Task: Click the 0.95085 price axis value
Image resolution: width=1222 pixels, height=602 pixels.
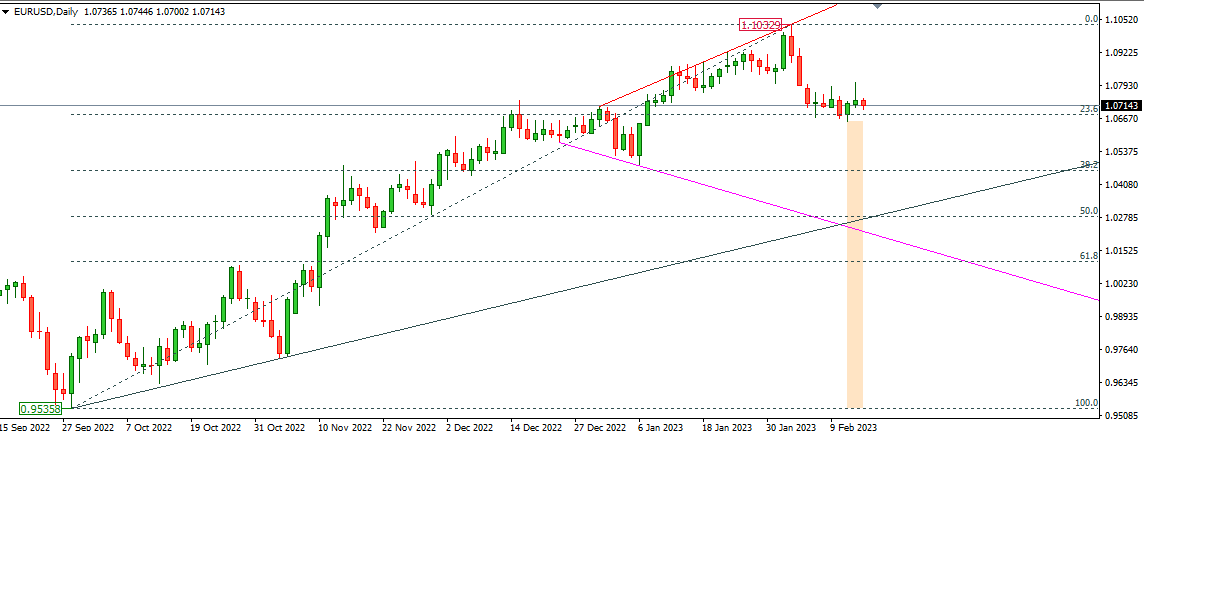Action: [1124, 416]
